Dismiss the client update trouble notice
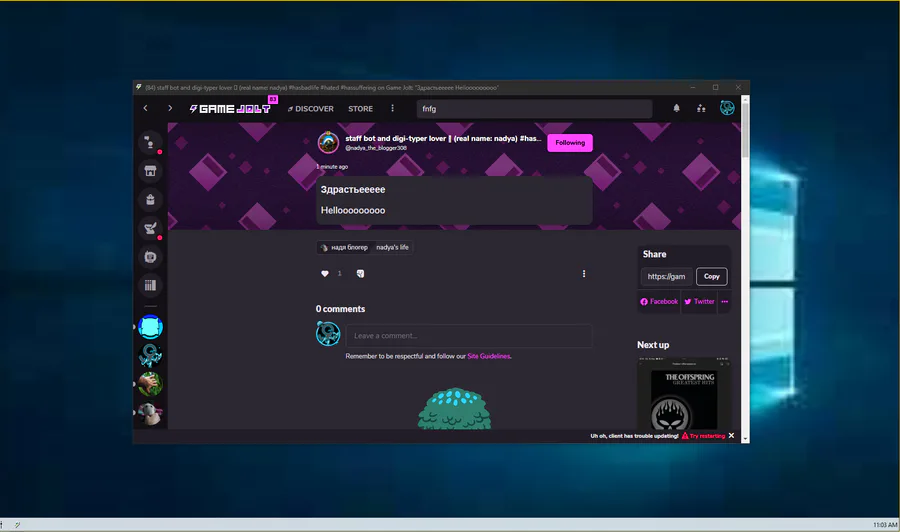The image size is (900, 532). pos(731,436)
